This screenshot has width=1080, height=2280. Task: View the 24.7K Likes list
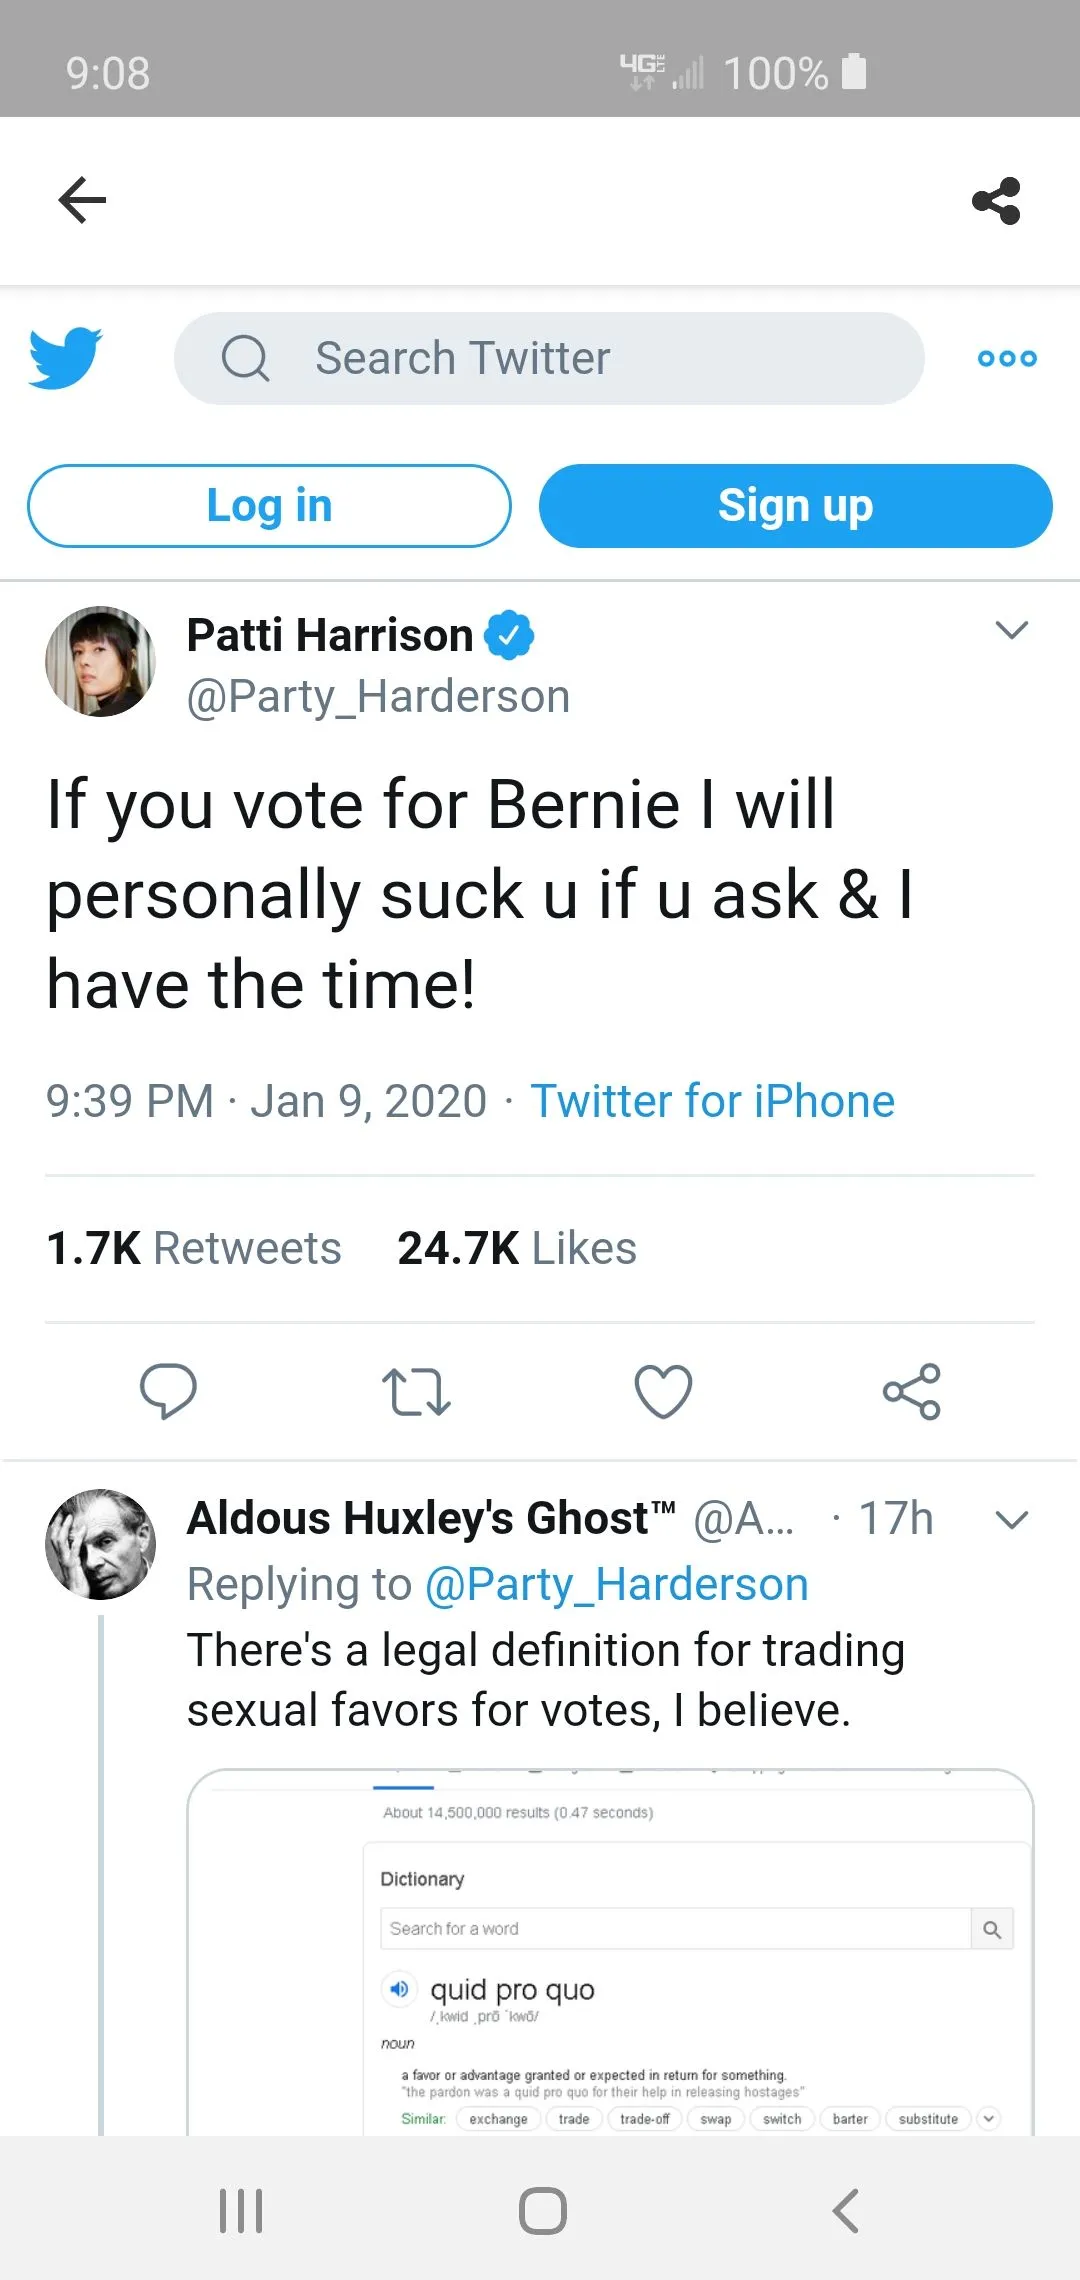(517, 1248)
